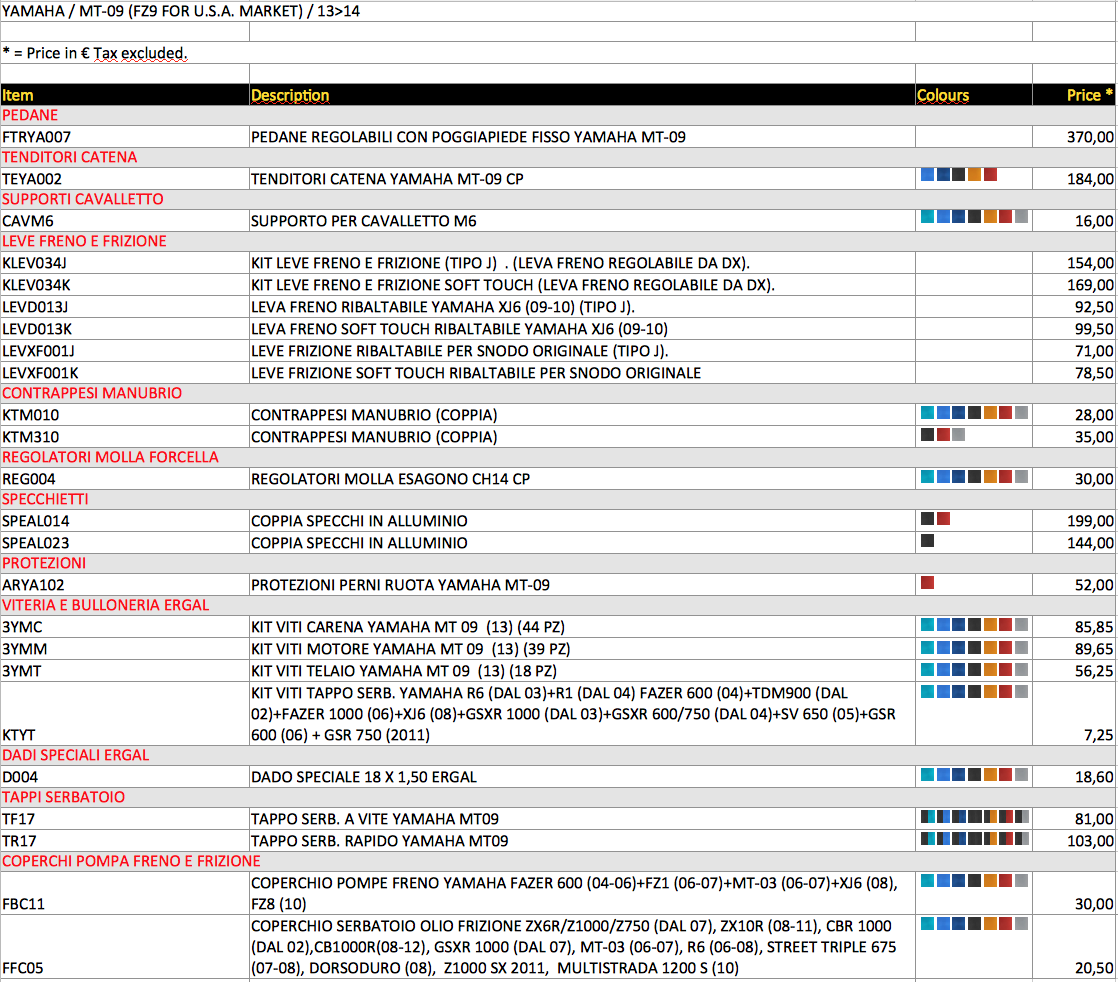The image size is (1118, 982).
Task: Click TAPPO SERB. RAPIDO YAMAHA MT09 description
Action: click(x=379, y=842)
